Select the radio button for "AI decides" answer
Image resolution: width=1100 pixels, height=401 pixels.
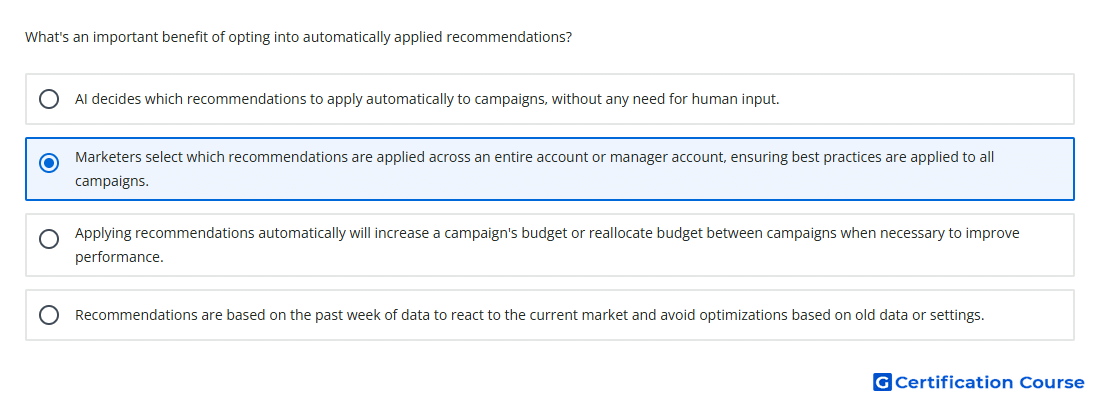pyautogui.click(x=49, y=99)
